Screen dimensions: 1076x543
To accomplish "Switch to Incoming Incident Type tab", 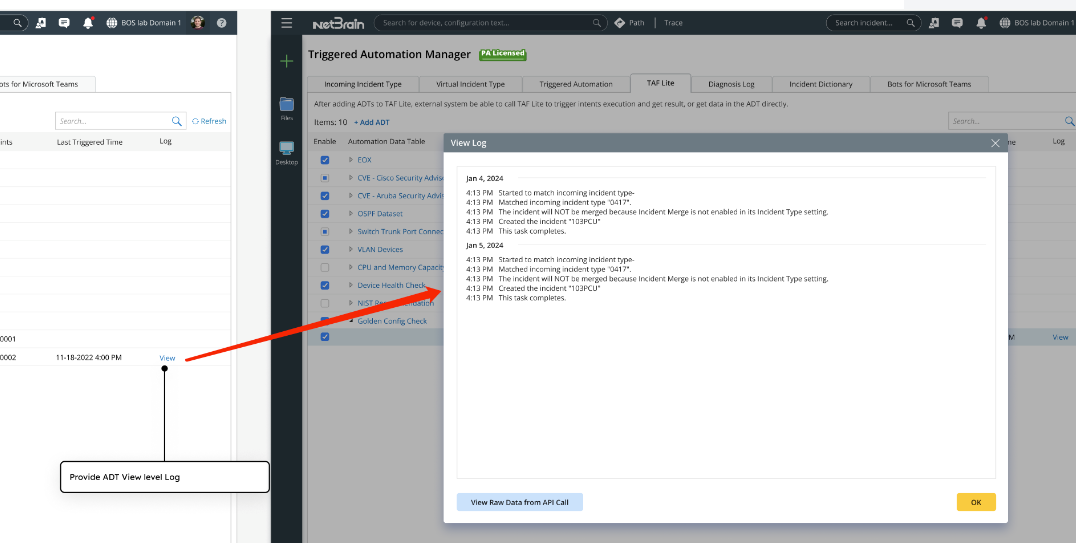I will click(x=363, y=84).
